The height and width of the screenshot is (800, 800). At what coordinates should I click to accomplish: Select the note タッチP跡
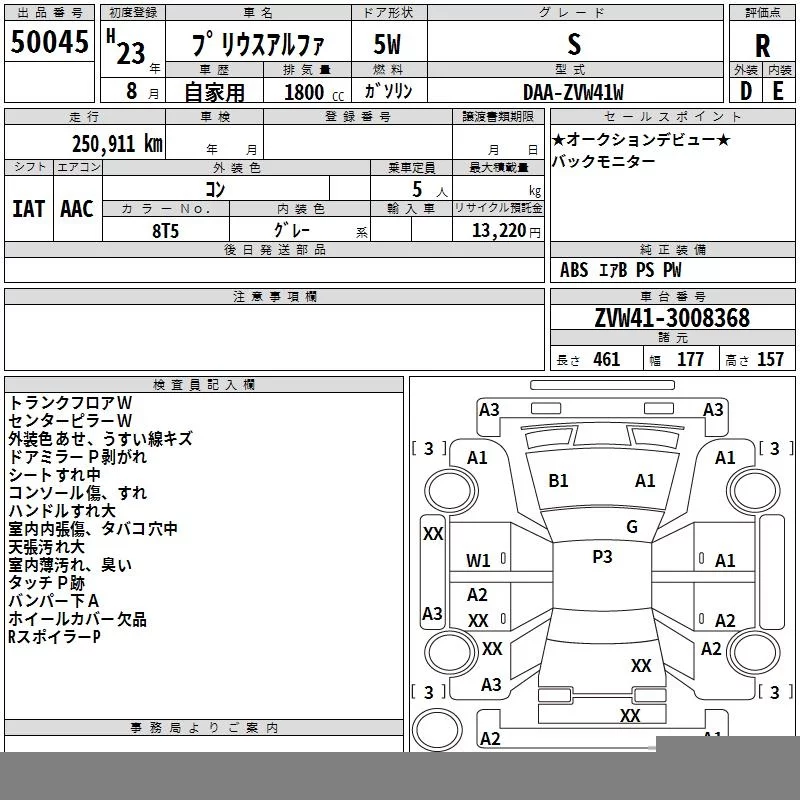46,583
